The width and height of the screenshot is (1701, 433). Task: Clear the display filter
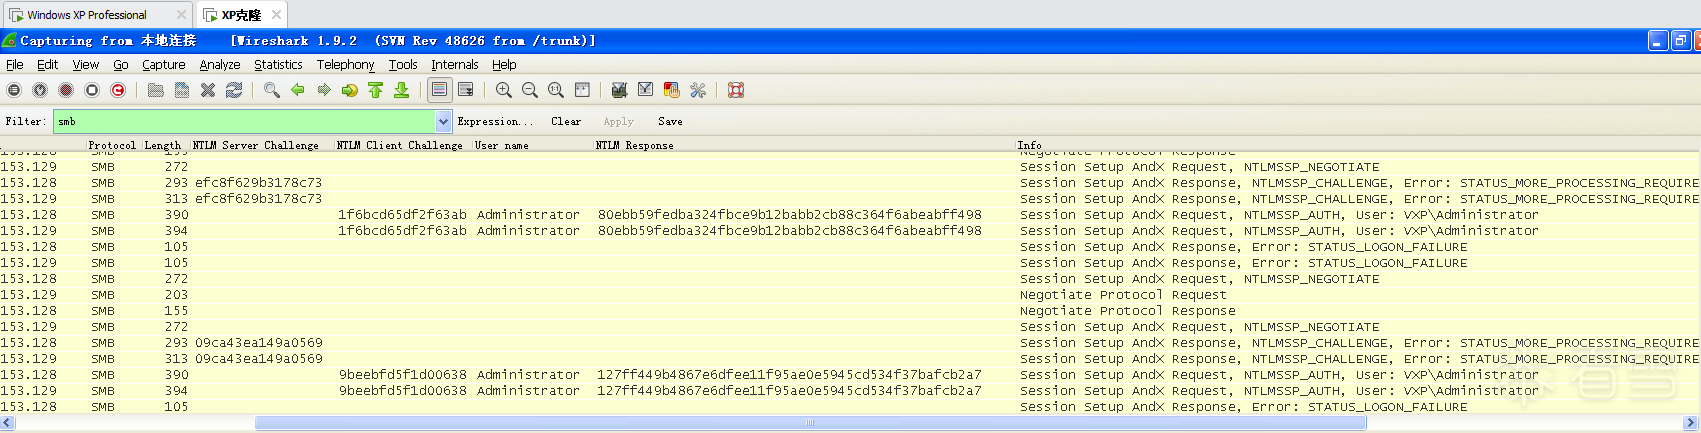pos(565,121)
